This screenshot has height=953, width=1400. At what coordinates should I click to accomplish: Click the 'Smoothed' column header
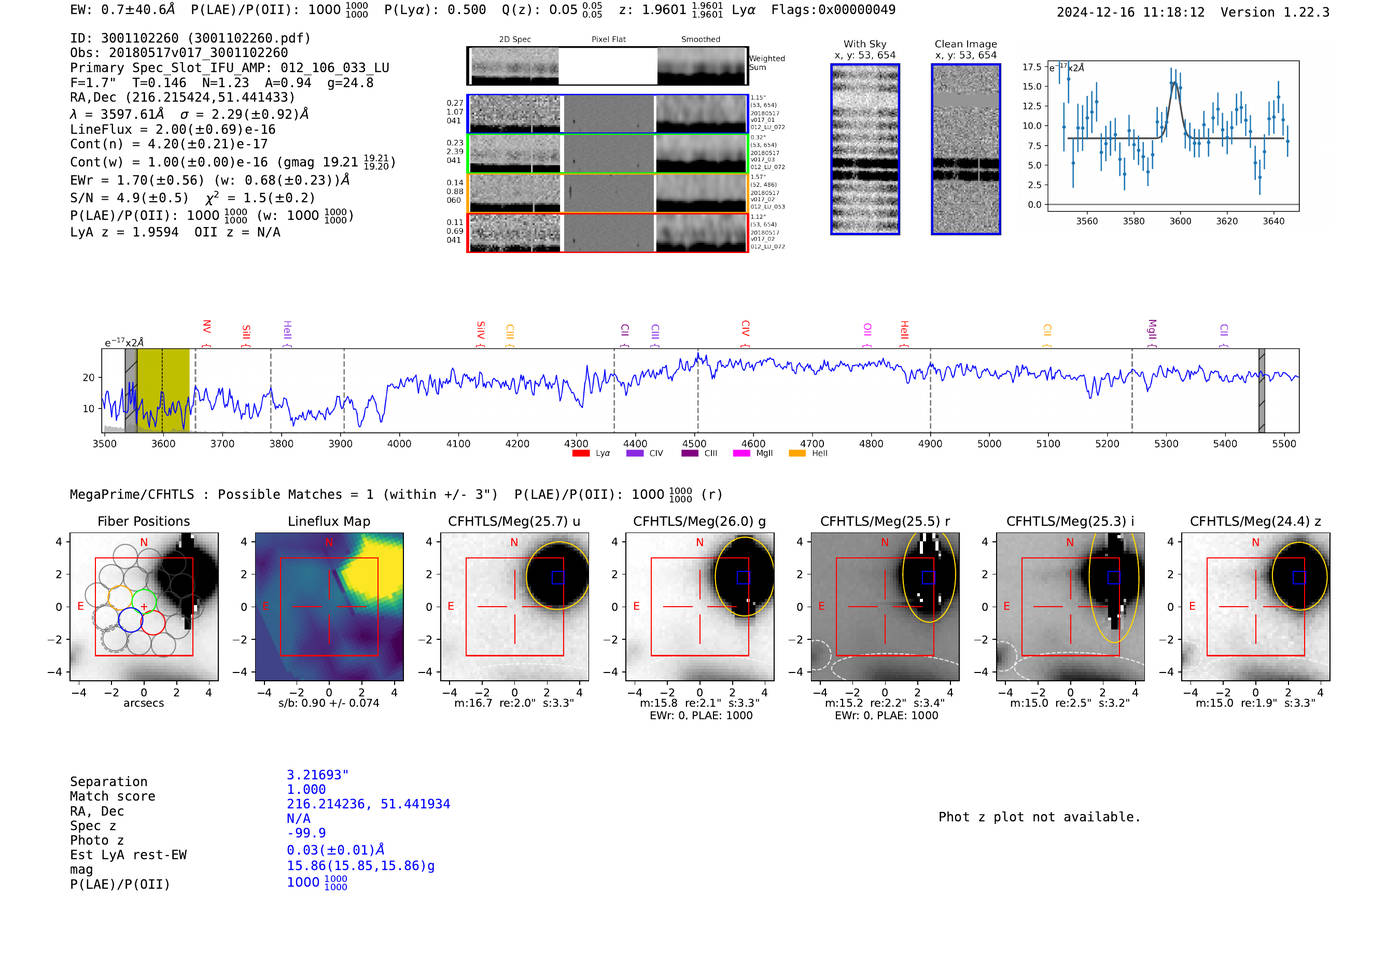click(700, 39)
